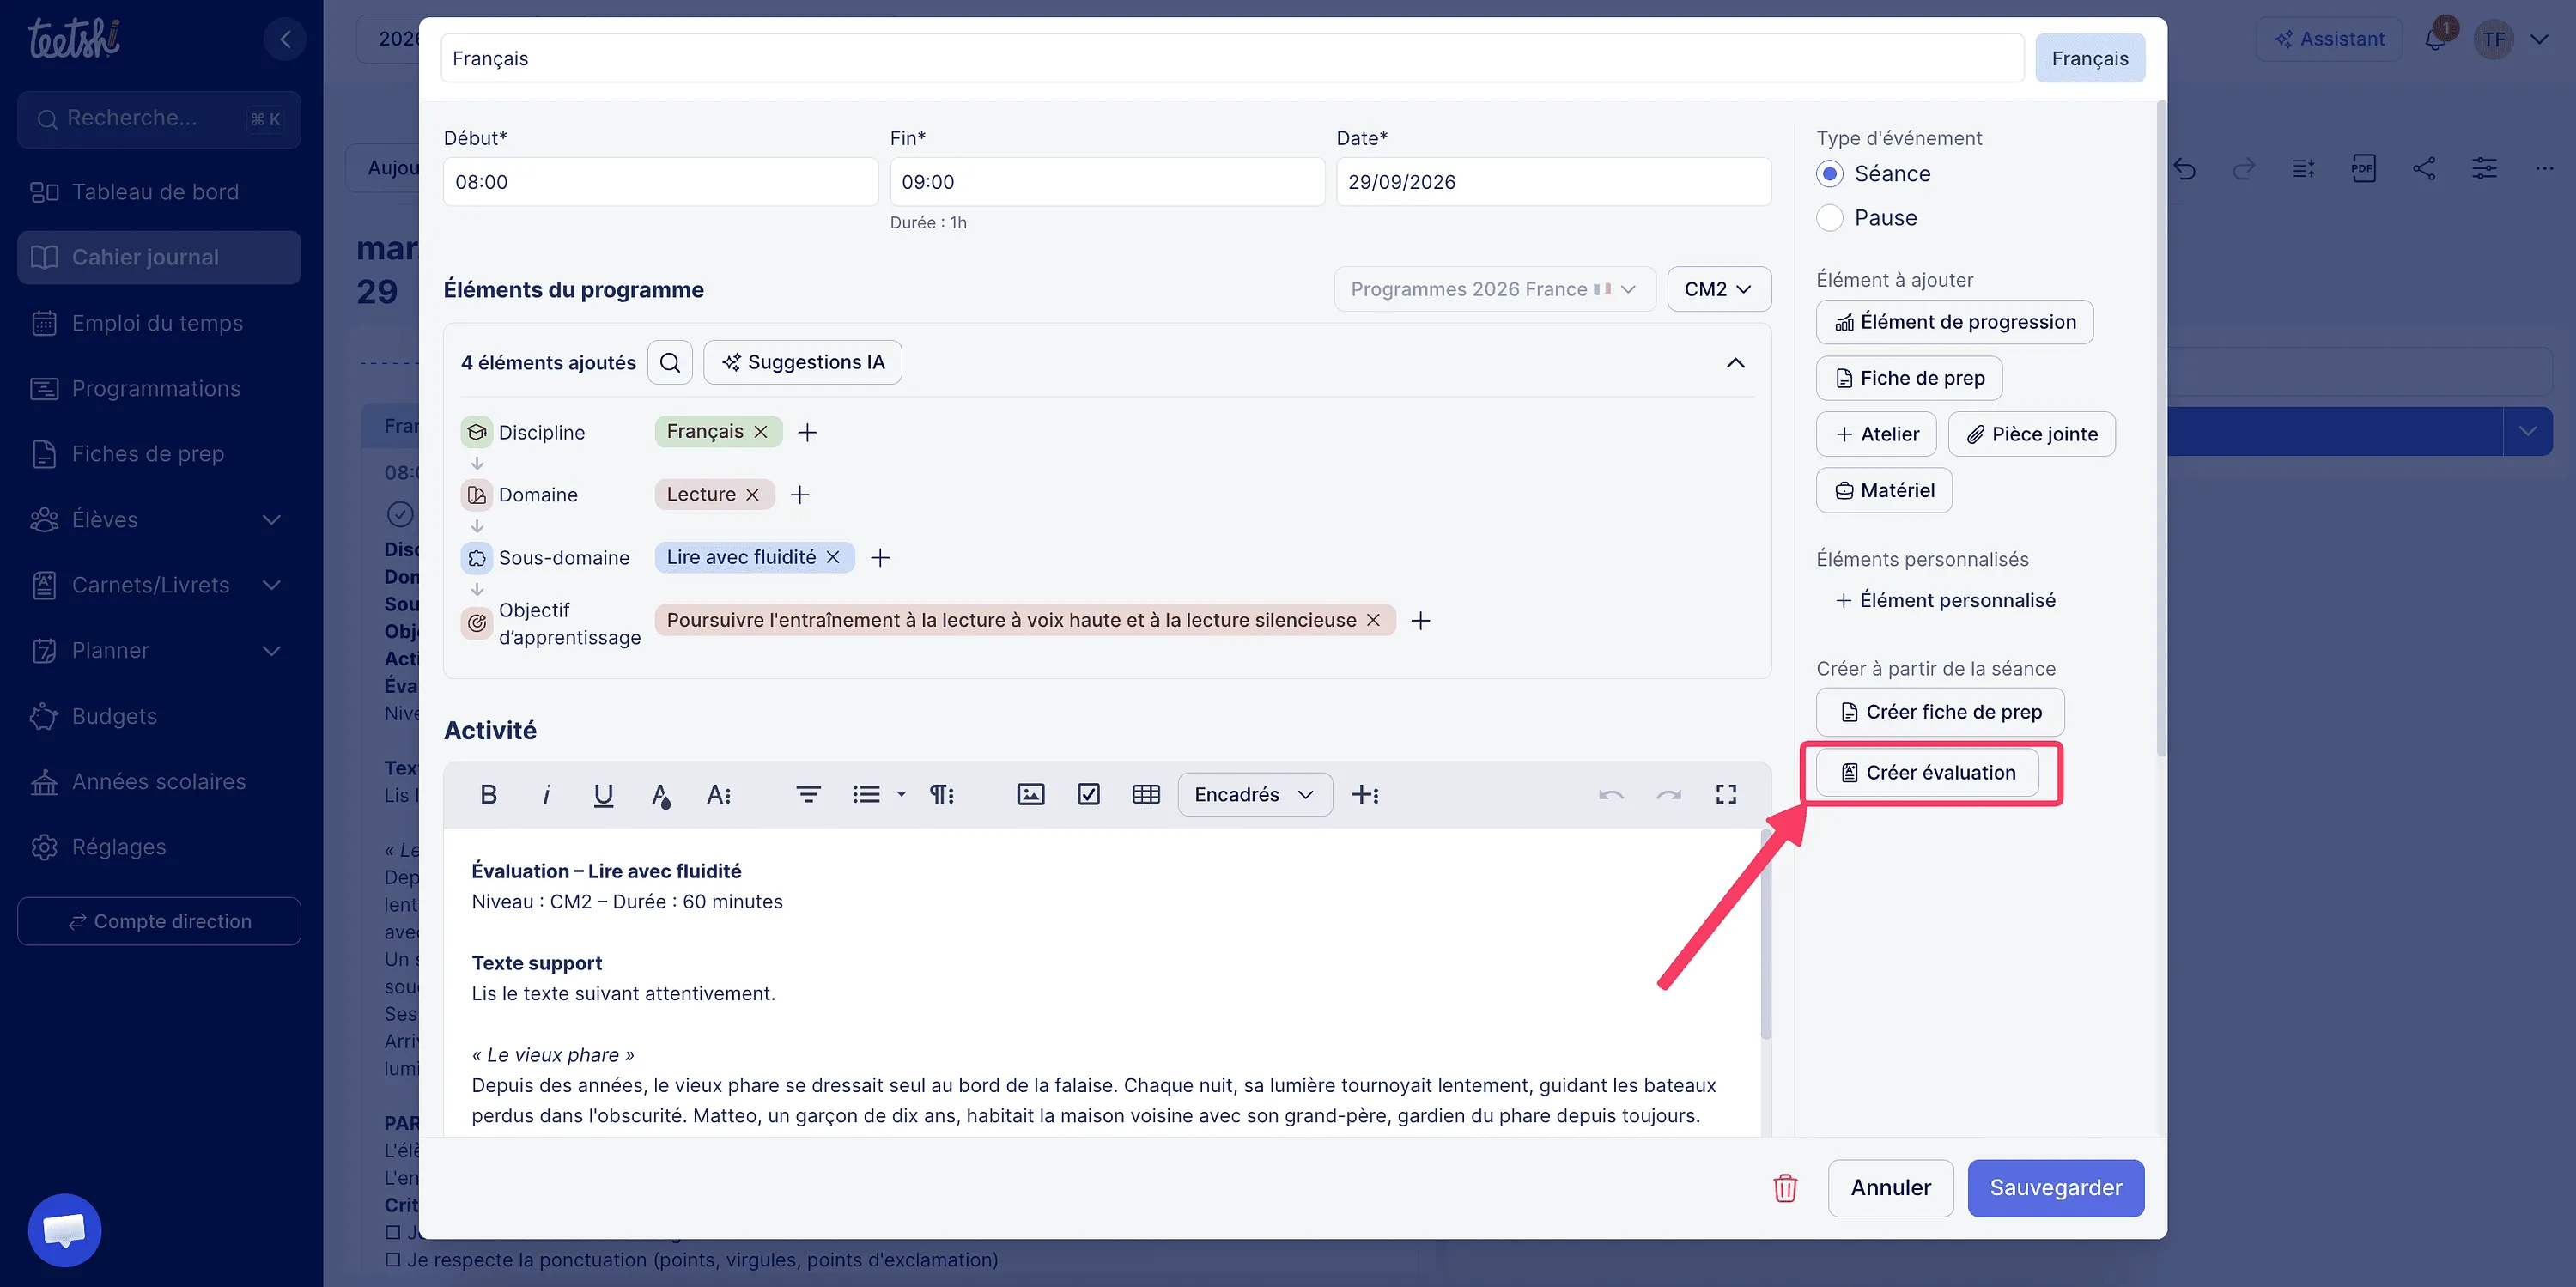The height and width of the screenshot is (1287, 2576).
Task: Collapse the 4 éléments ajoutés panel
Action: [1735, 362]
